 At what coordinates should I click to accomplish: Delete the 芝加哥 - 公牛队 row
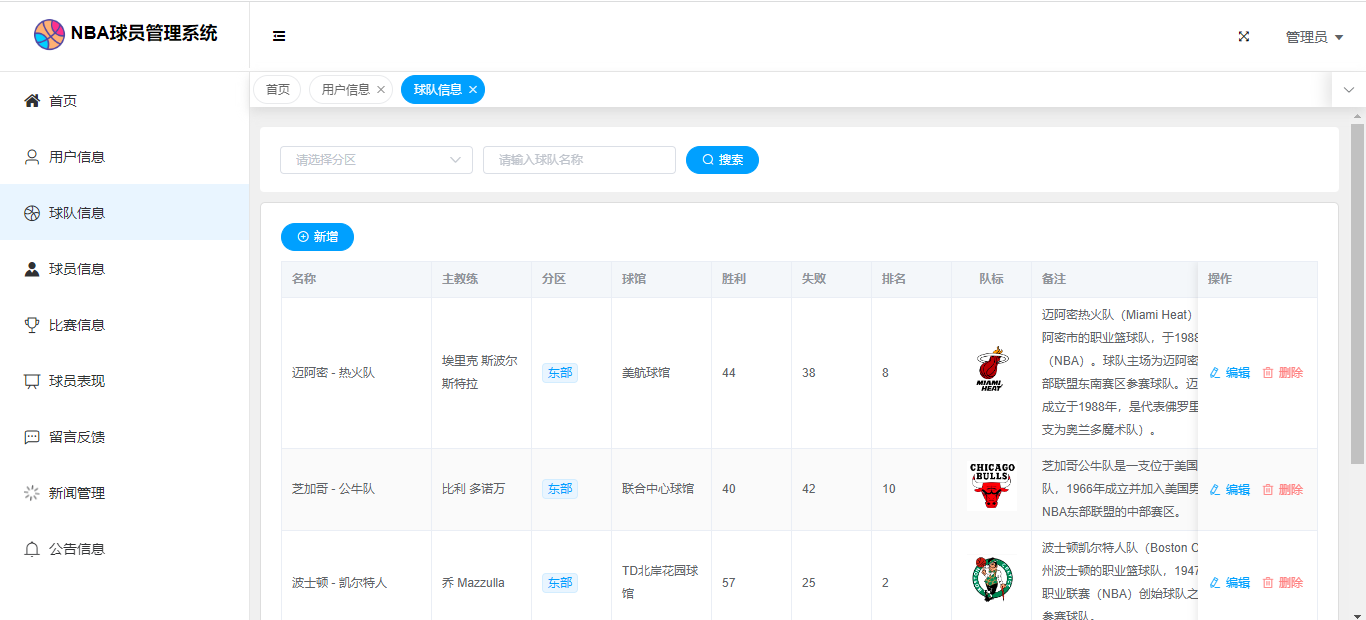(x=1283, y=490)
